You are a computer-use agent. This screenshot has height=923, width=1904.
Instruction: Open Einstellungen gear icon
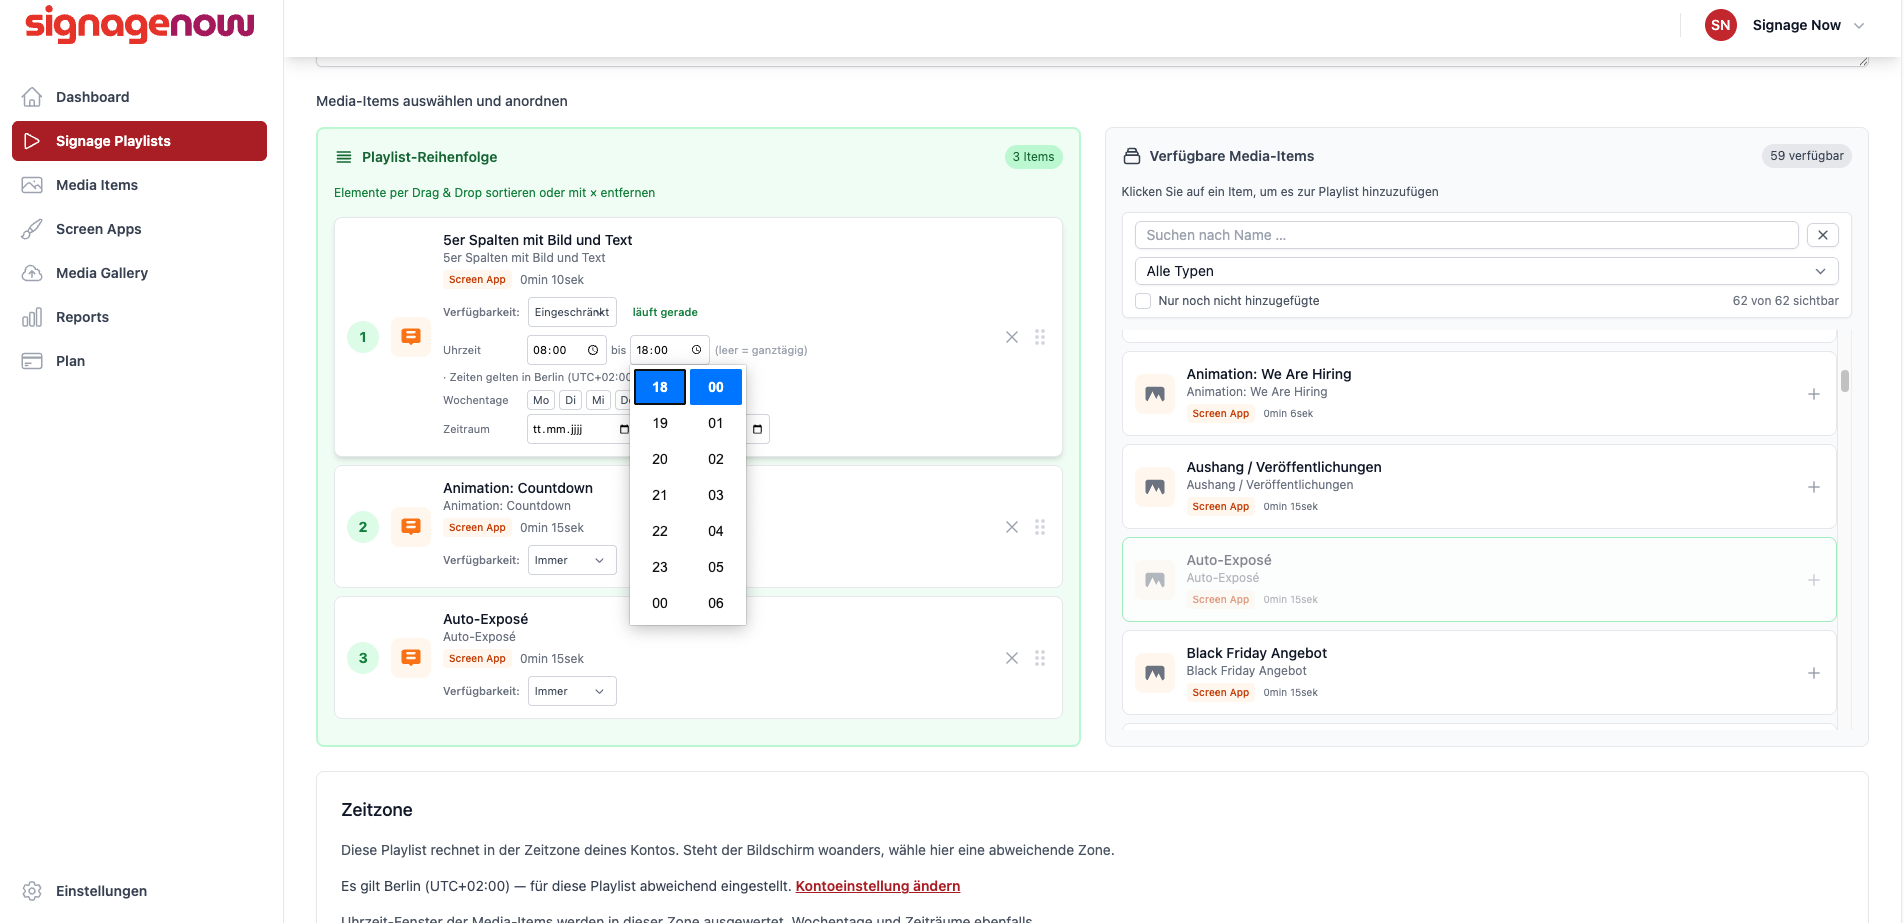(32, 891)
